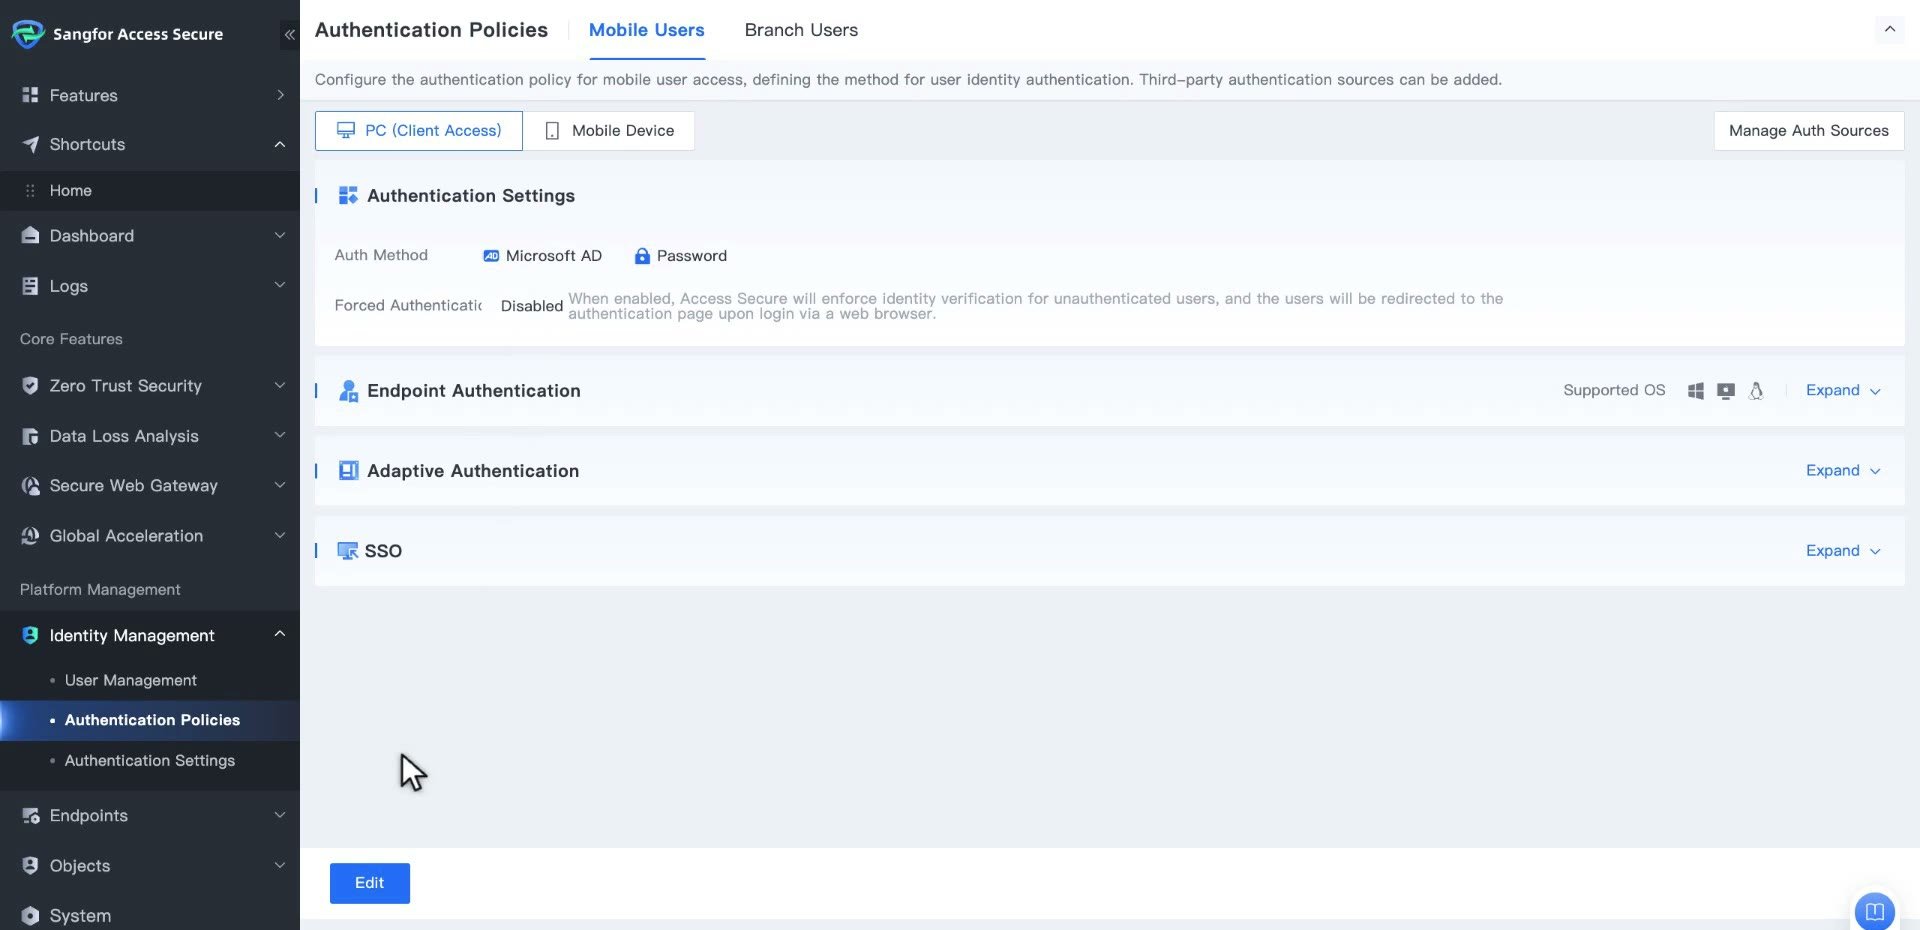Switch to the Branch Users tab
Viewport: 1920px width, 930px height.
[801, 30]
